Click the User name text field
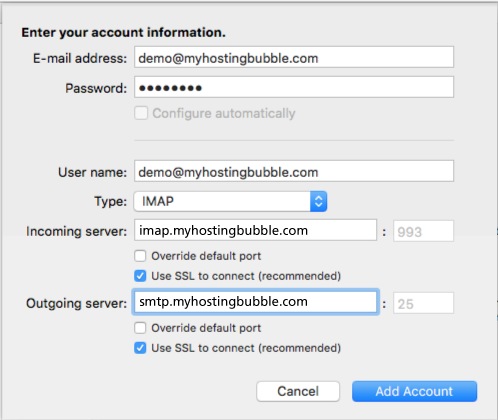This screenshot has height=420, width=498. (294, 171)
